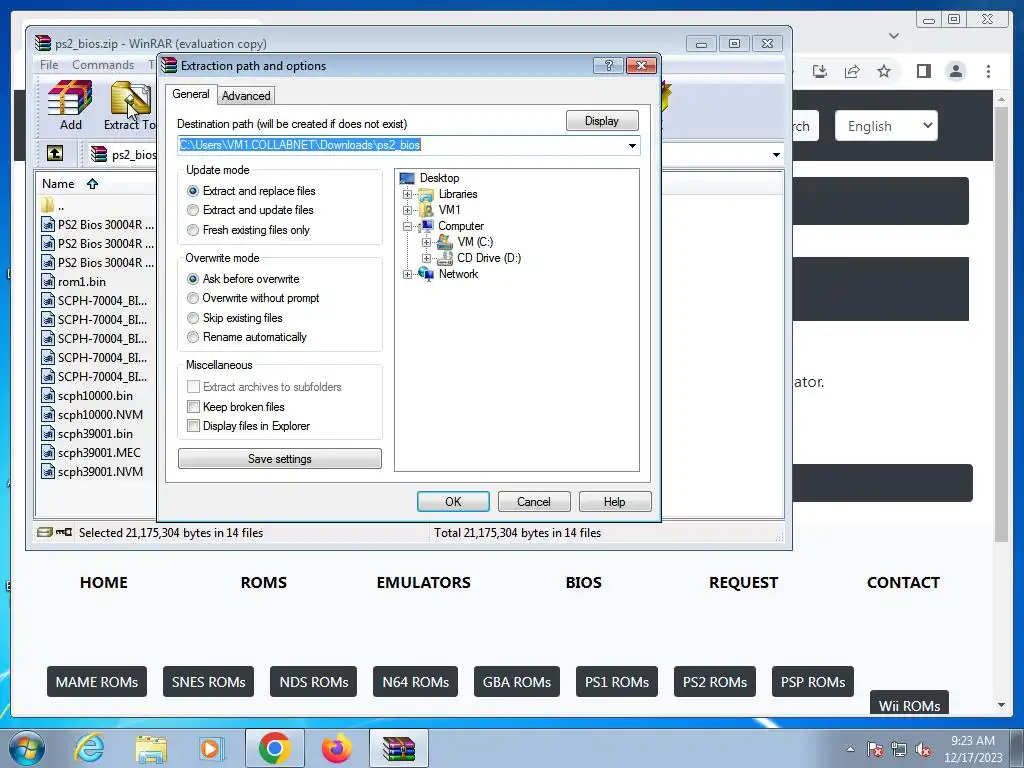Image resolution: width=1024 pixels, height=768 pixels.
Task: Open ROMS in the website navigation
Action: 264,583
